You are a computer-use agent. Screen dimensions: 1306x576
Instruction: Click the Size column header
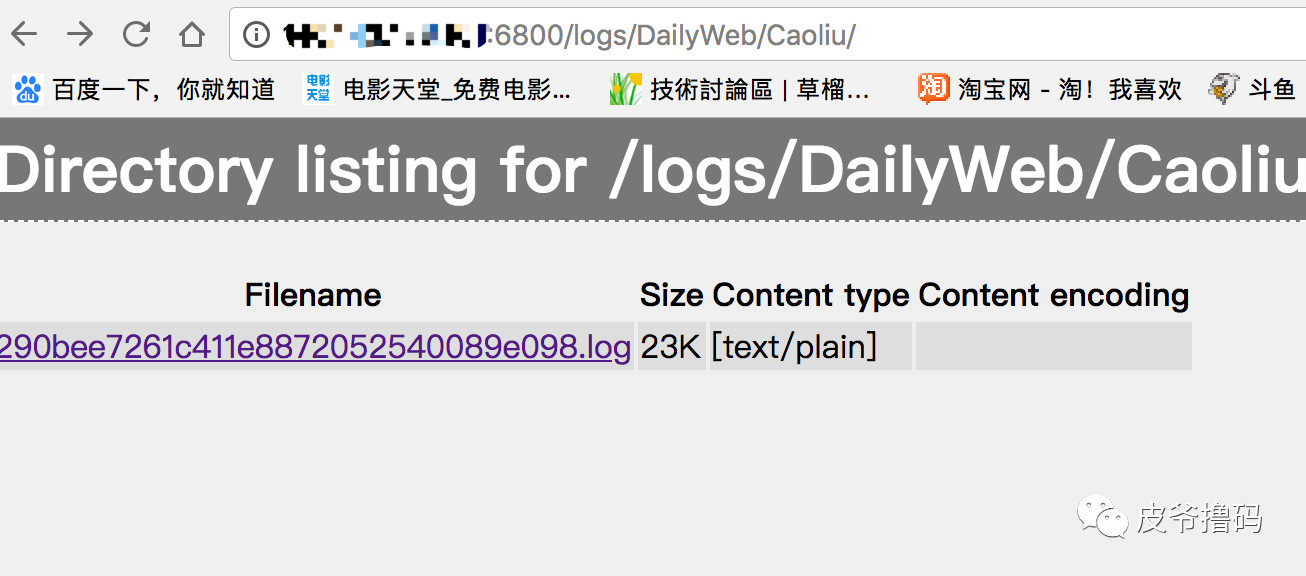(672, 295)
